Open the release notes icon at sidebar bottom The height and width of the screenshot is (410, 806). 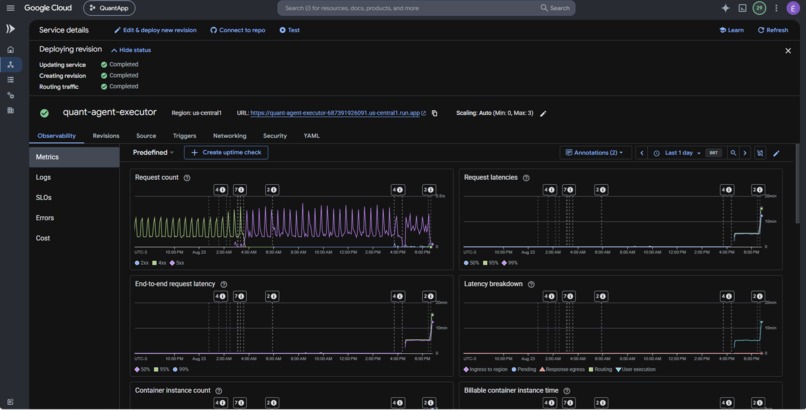coord(10,402)
